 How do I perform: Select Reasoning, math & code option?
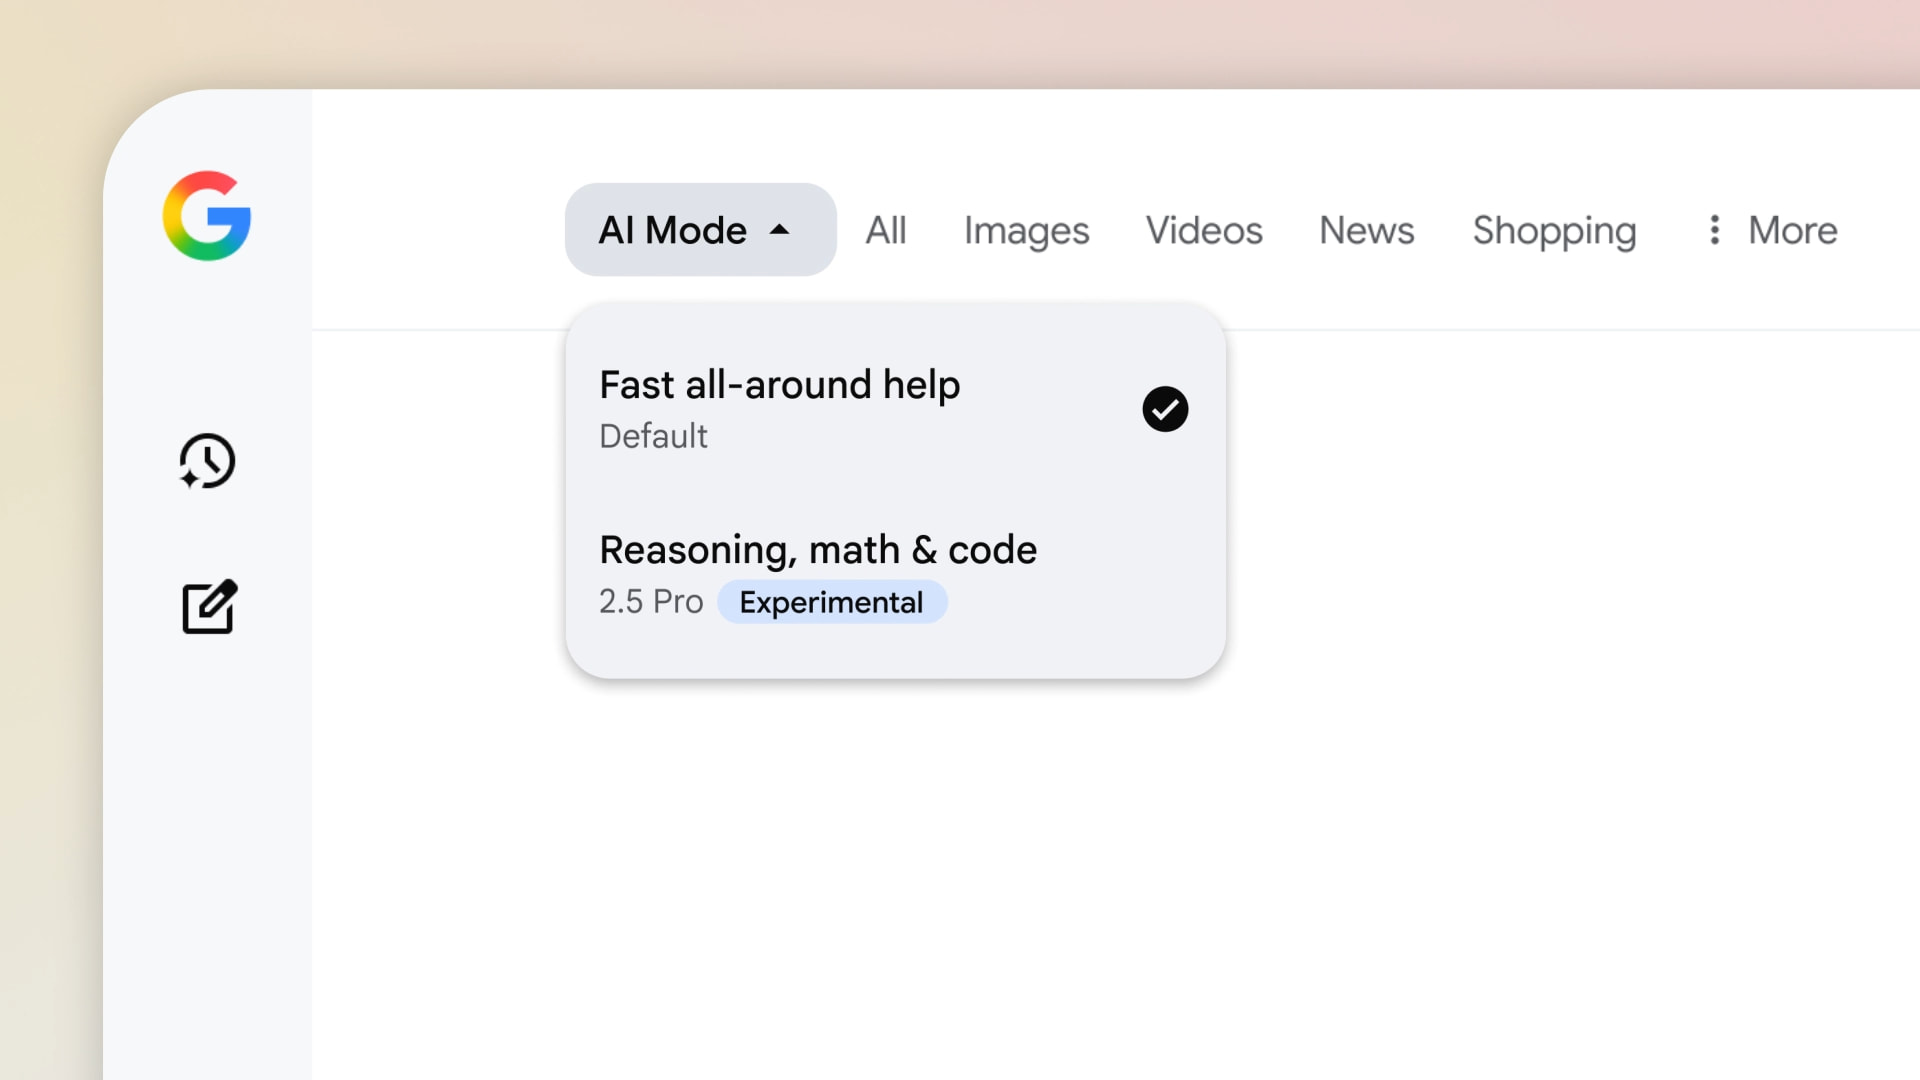[817, 550]
